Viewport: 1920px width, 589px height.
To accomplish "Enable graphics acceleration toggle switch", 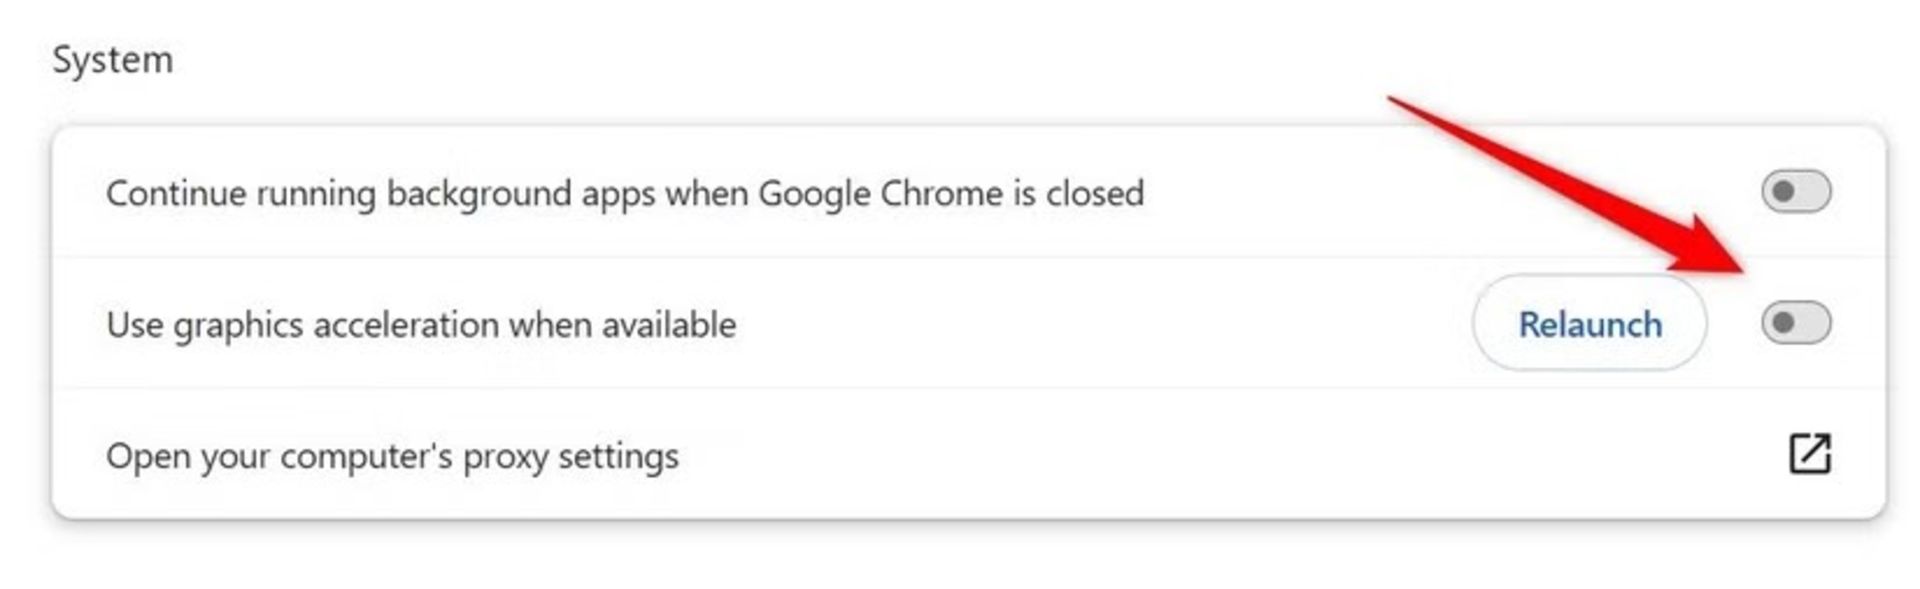I will (1796, 323).
